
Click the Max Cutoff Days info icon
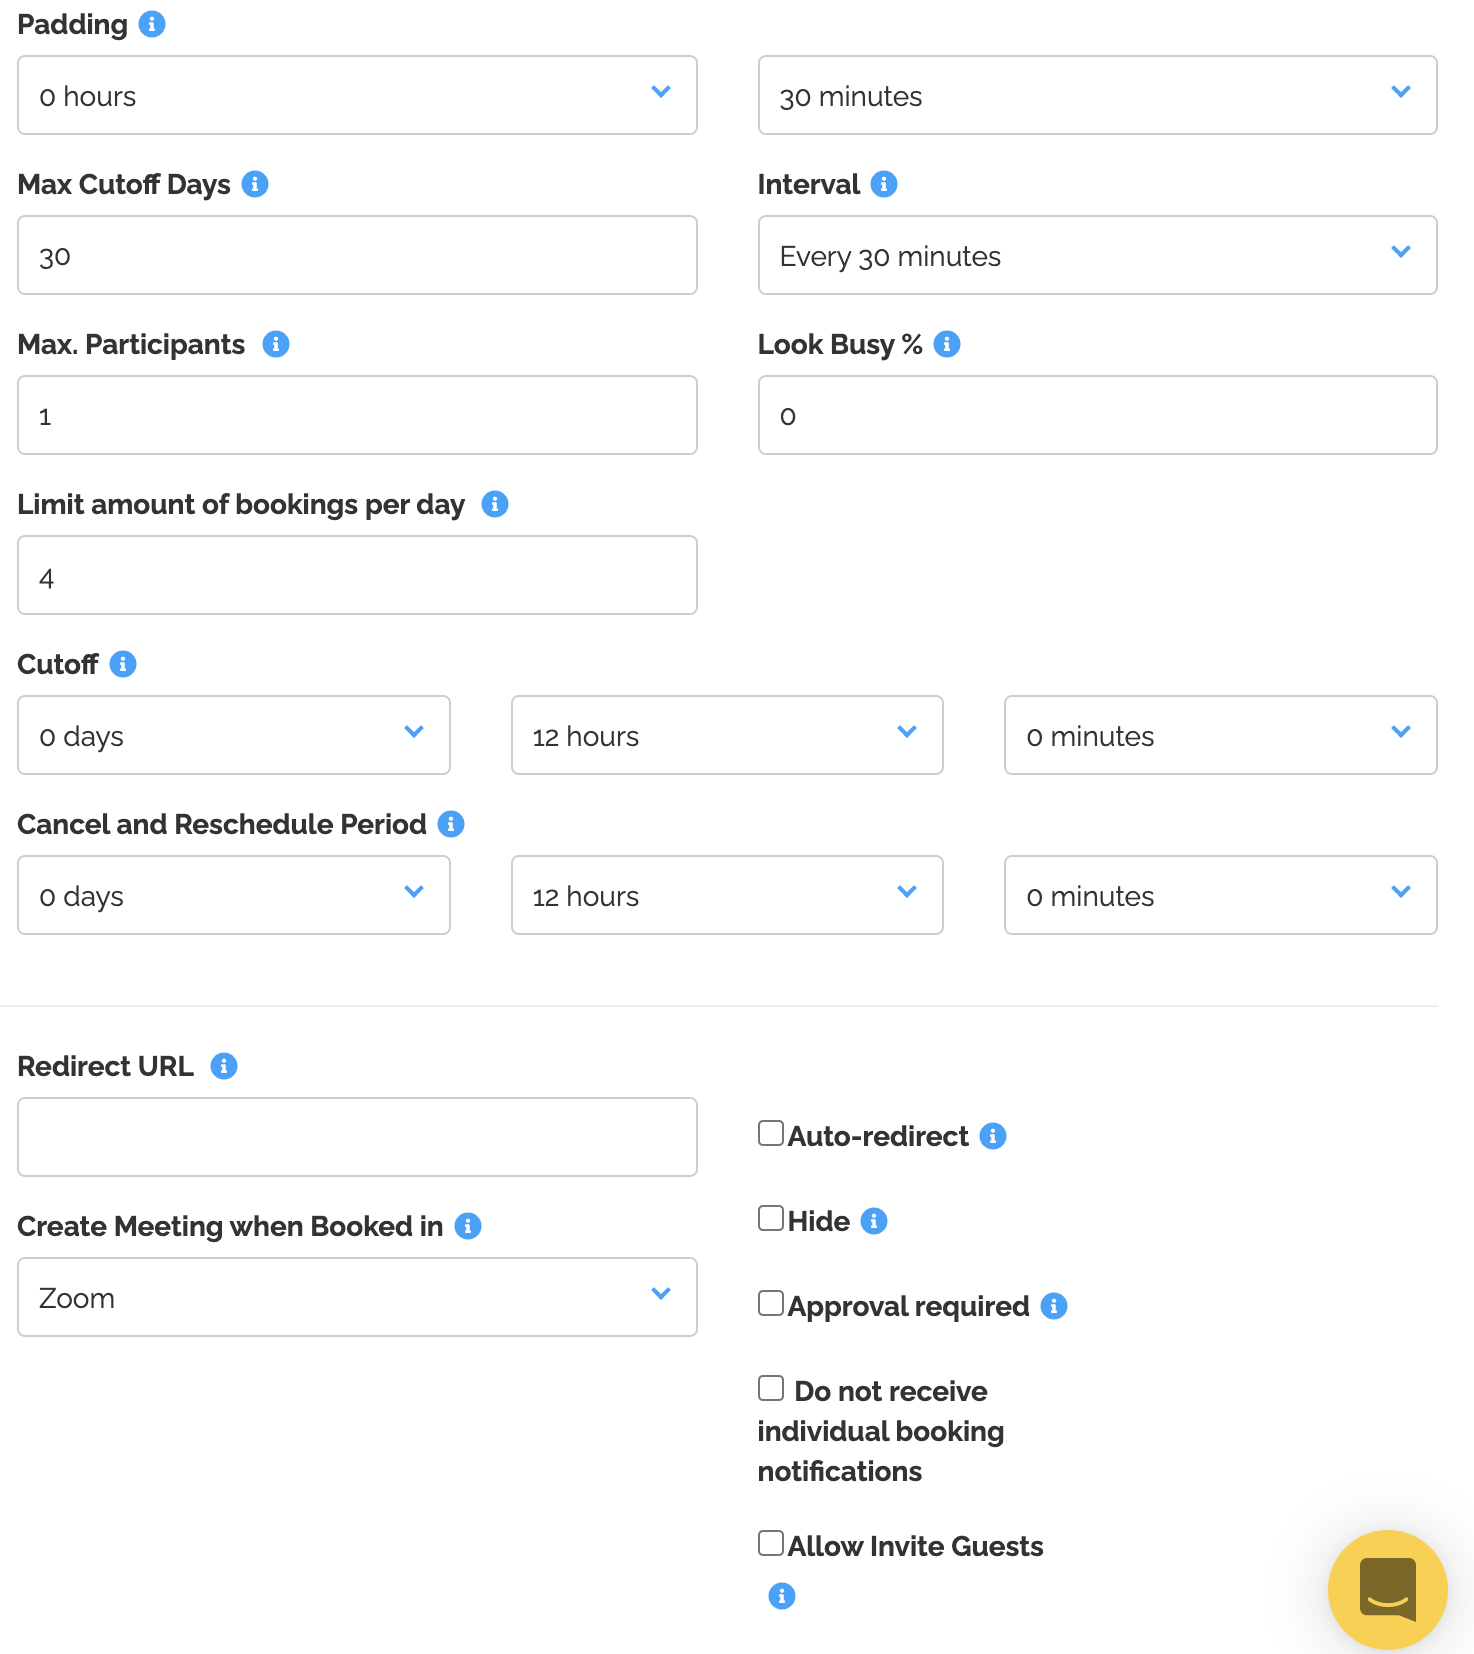255,184
